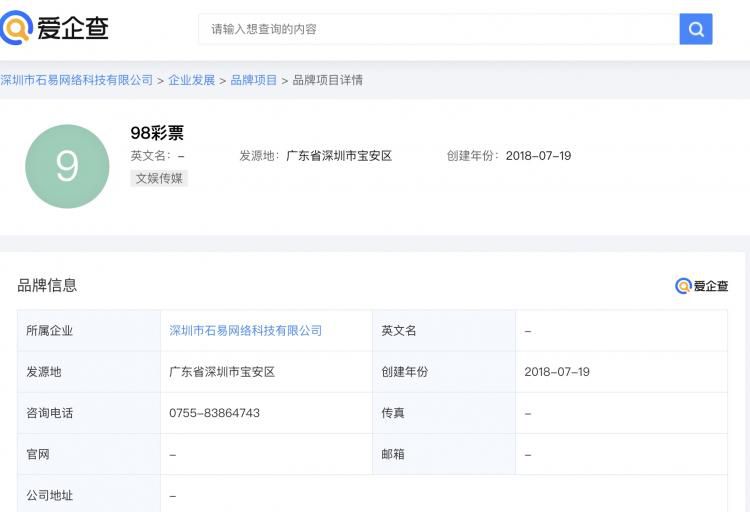Image resolution: width=750 pixels, height=512 pixels.
Task: Click table 创建年份 value 2018-07-19
Action: click(x=557, y=372)
